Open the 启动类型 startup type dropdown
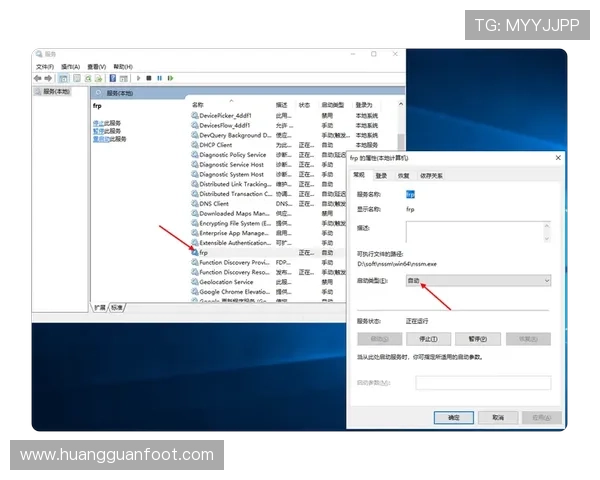The height and width of the screenshot is (480, 600). pos(477,282)
